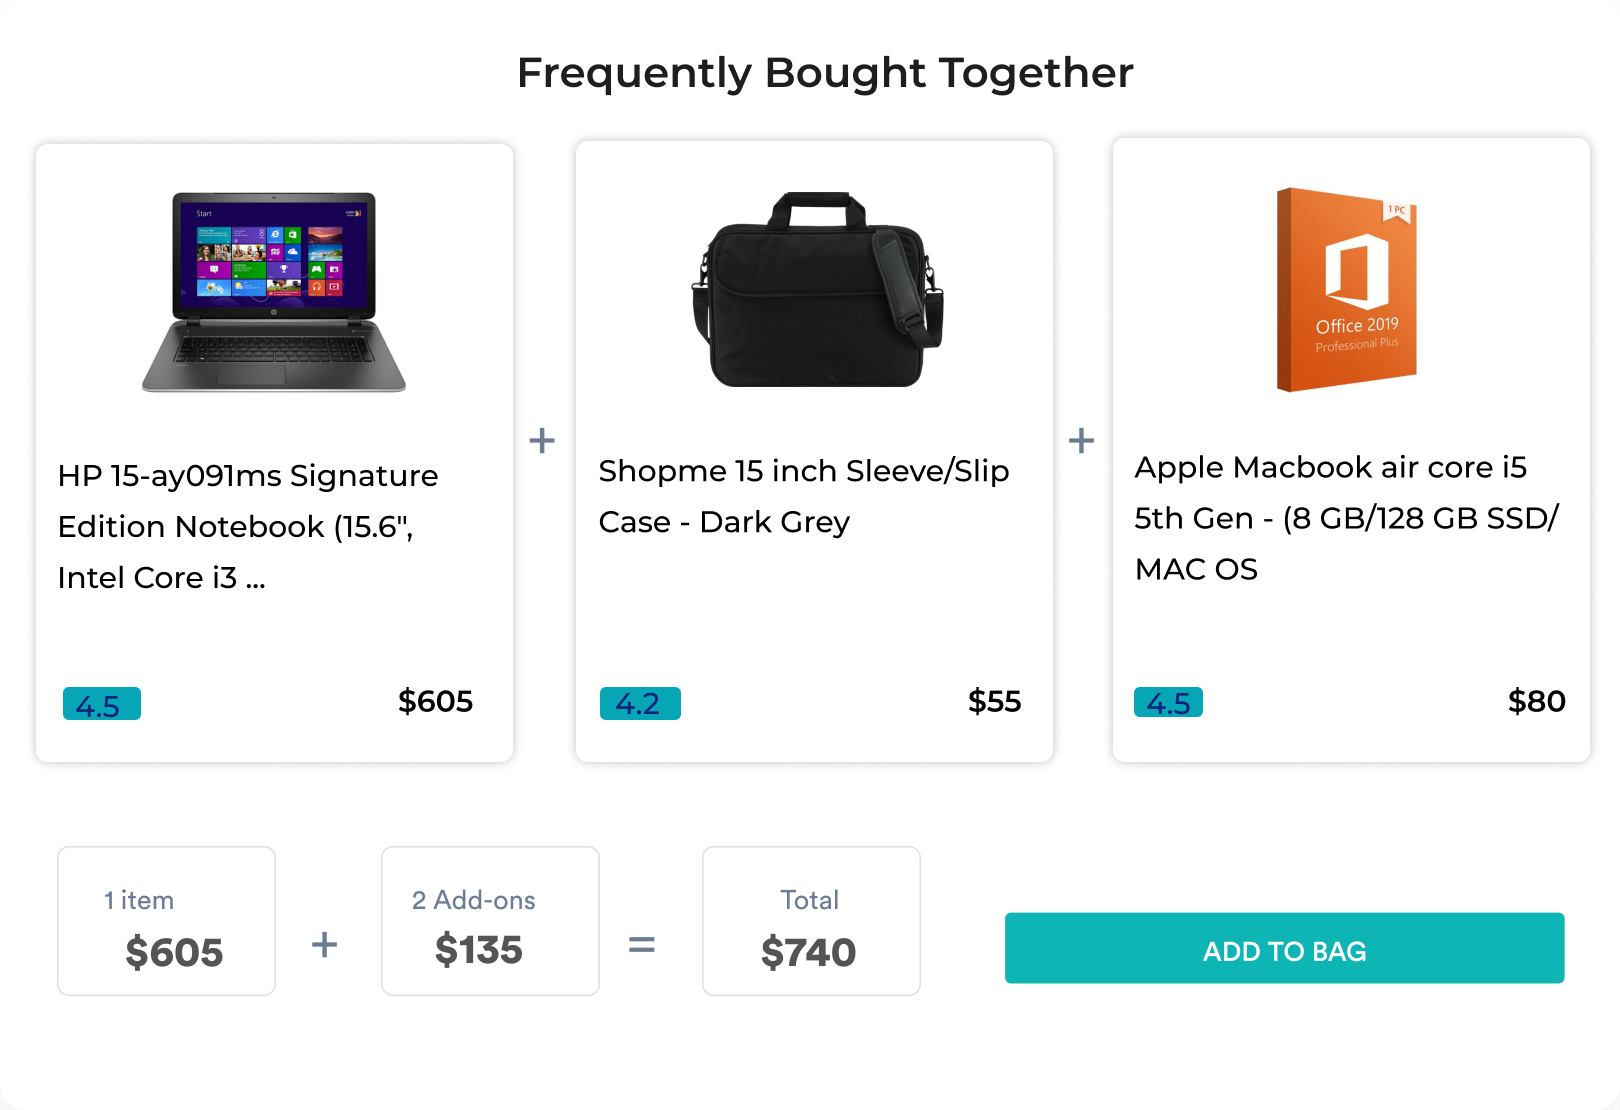Click the 4.5 rating badge on Apple Macbook card
The width and height of the screenshot is (1620, 1110).
click(1168, 702)
